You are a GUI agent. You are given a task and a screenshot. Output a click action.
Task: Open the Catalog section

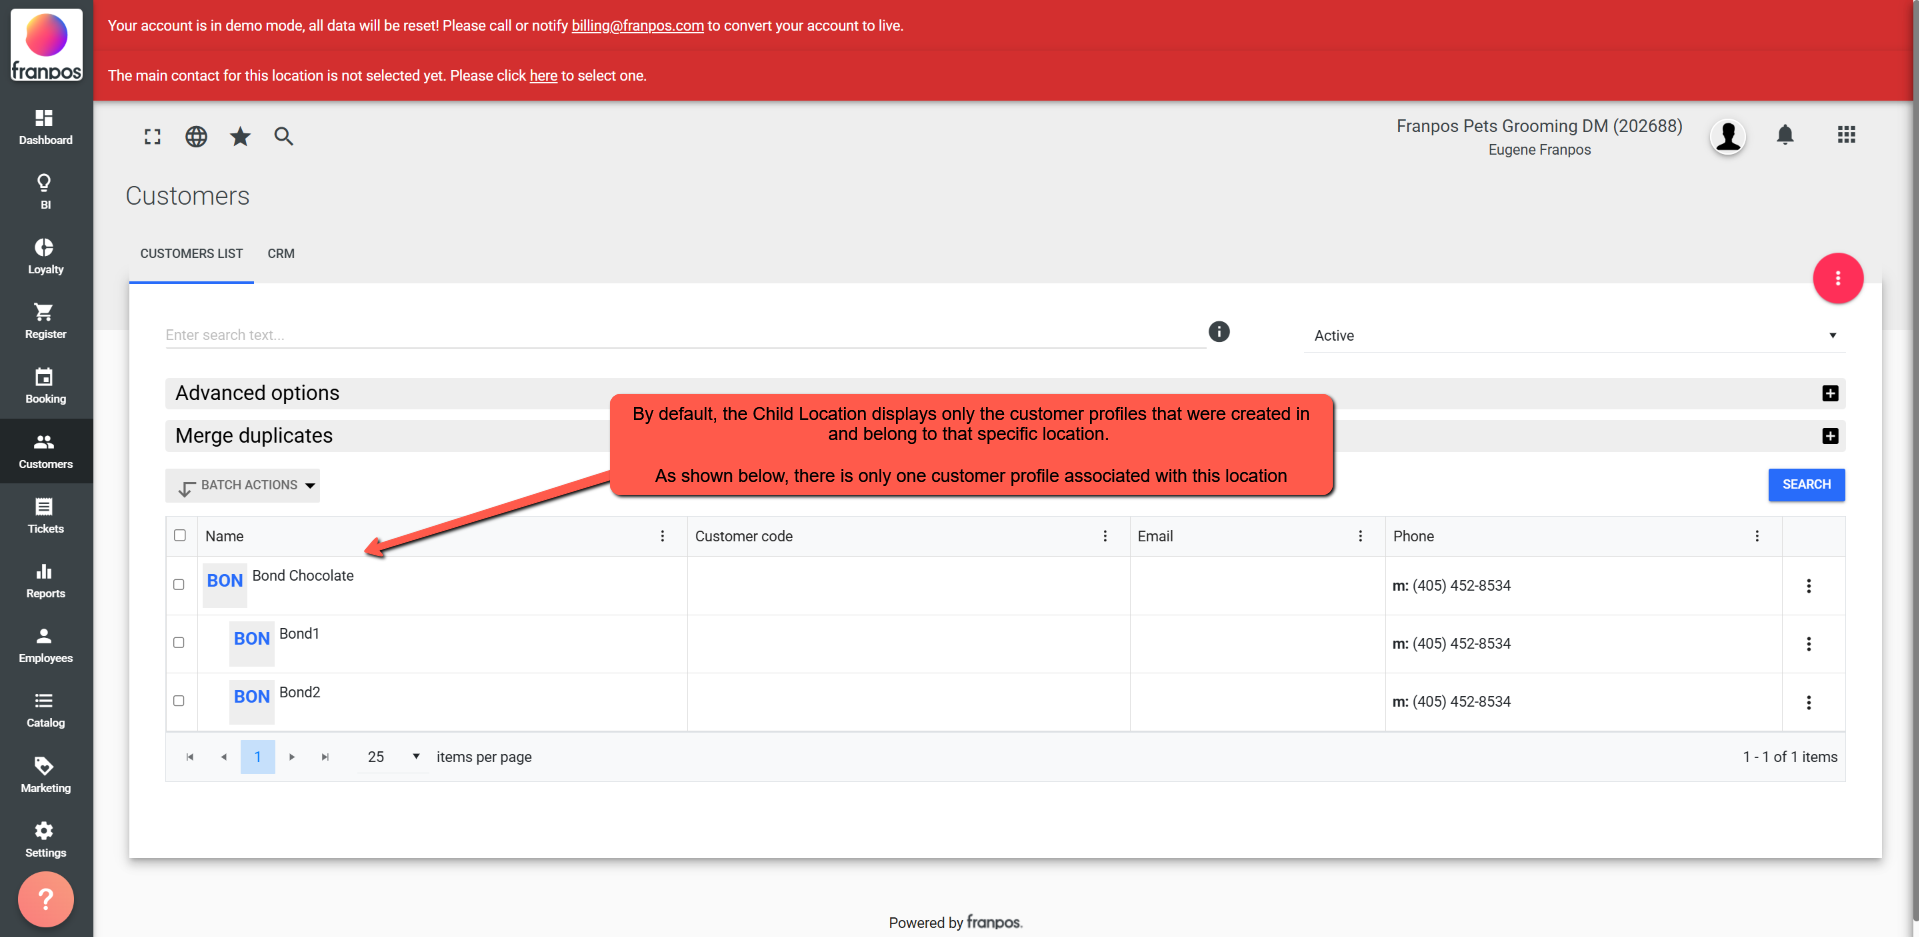(x=45, y=710)
